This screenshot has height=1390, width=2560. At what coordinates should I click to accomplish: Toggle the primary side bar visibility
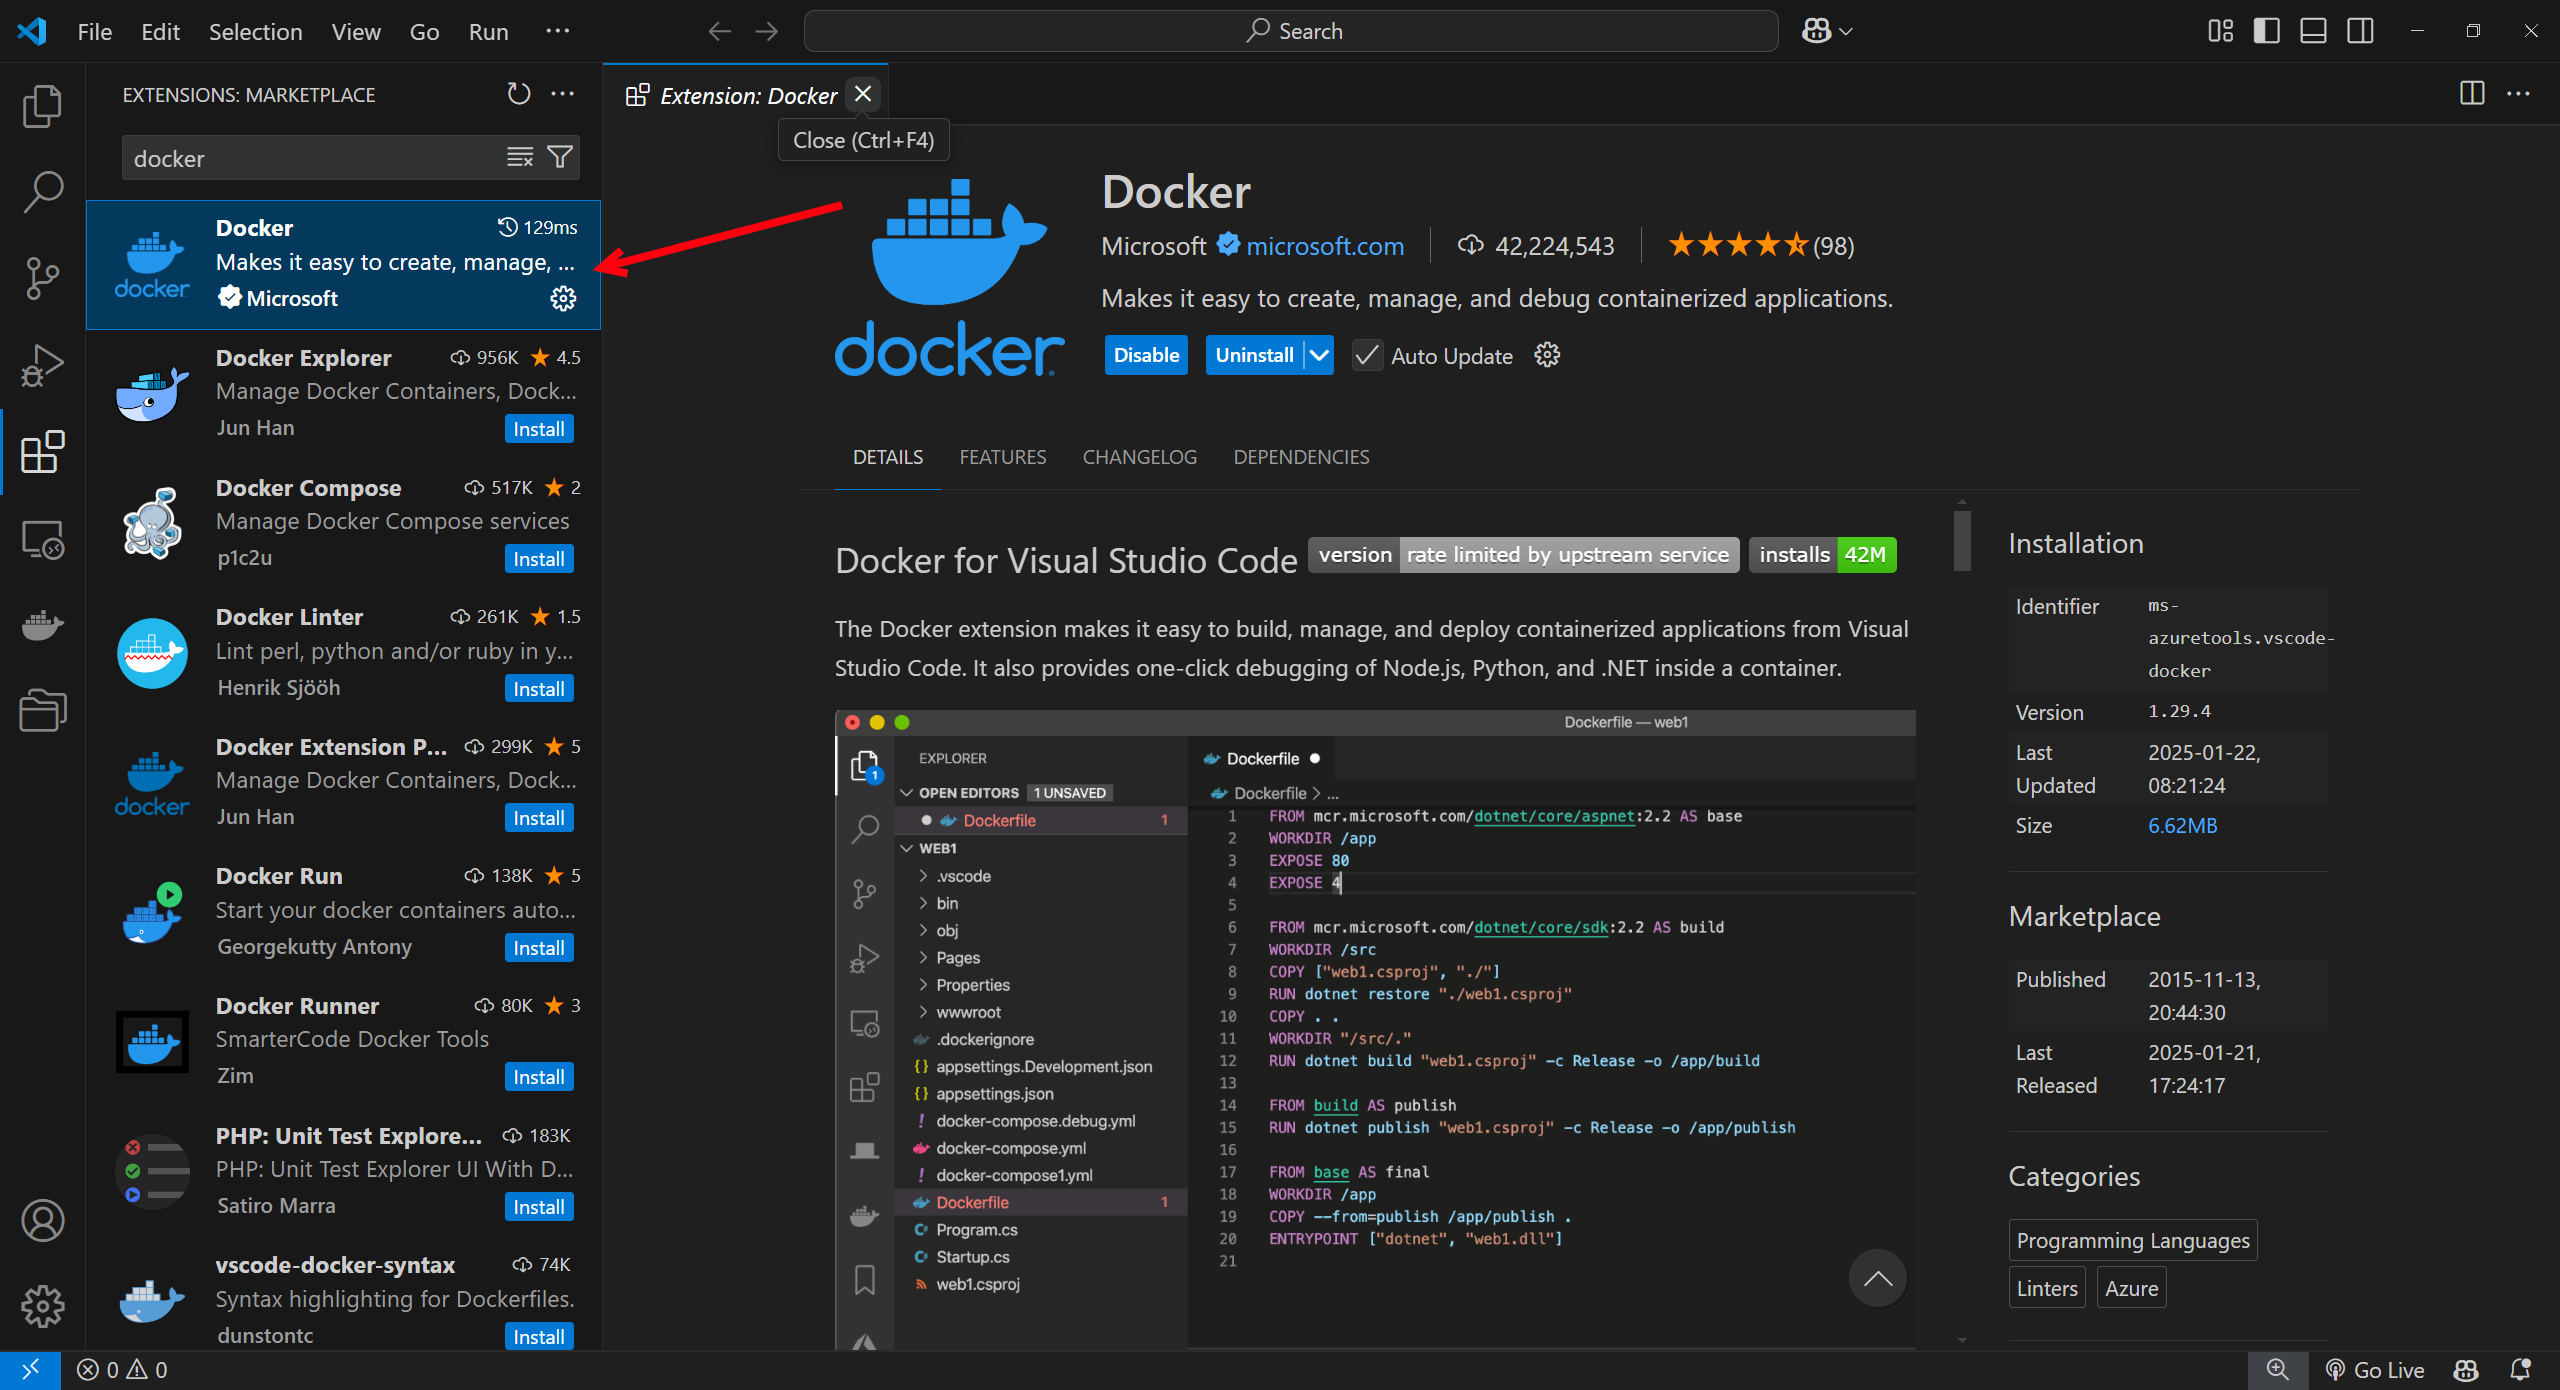pyautogui.click(x=2266, y=30)
